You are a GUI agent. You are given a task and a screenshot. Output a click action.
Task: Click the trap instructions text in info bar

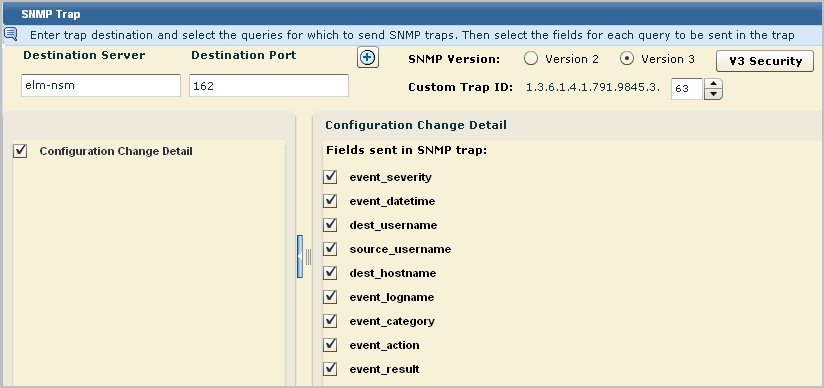(412, 36)
